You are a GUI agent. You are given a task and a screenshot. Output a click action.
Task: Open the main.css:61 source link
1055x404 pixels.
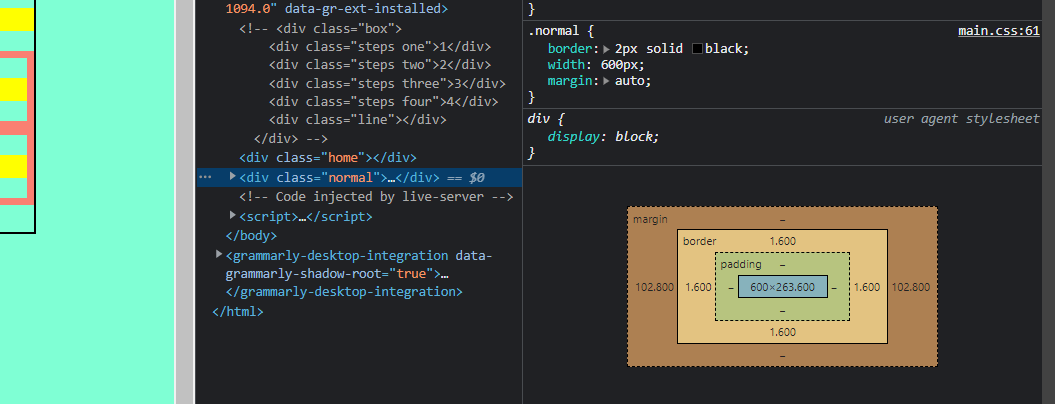point(998,31)
